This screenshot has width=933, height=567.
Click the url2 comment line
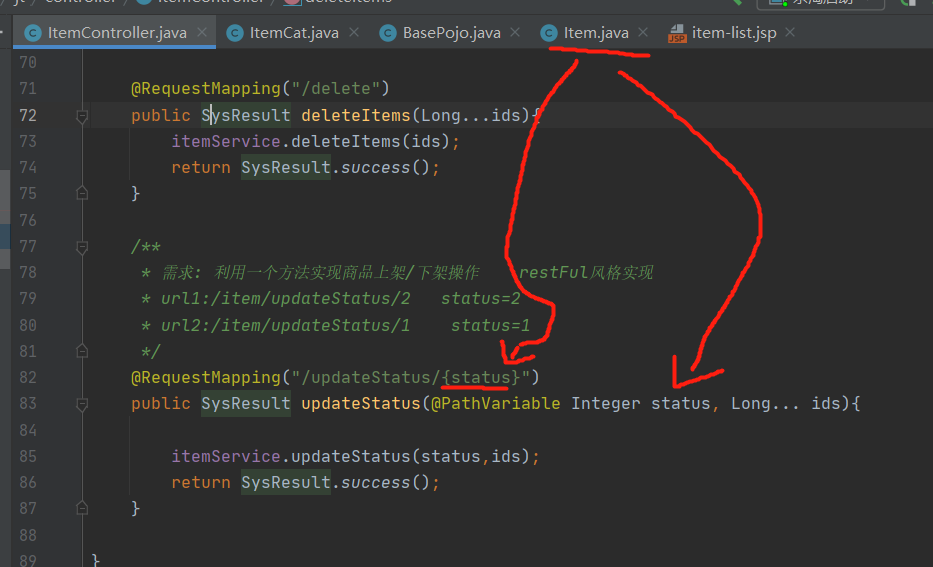[x=335, y=325]
